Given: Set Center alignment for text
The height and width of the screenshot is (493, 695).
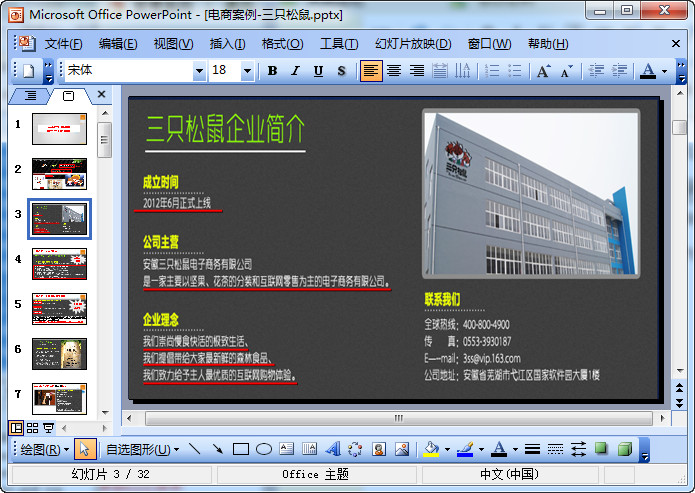Looking at the screenshot, I should point(394,71).
